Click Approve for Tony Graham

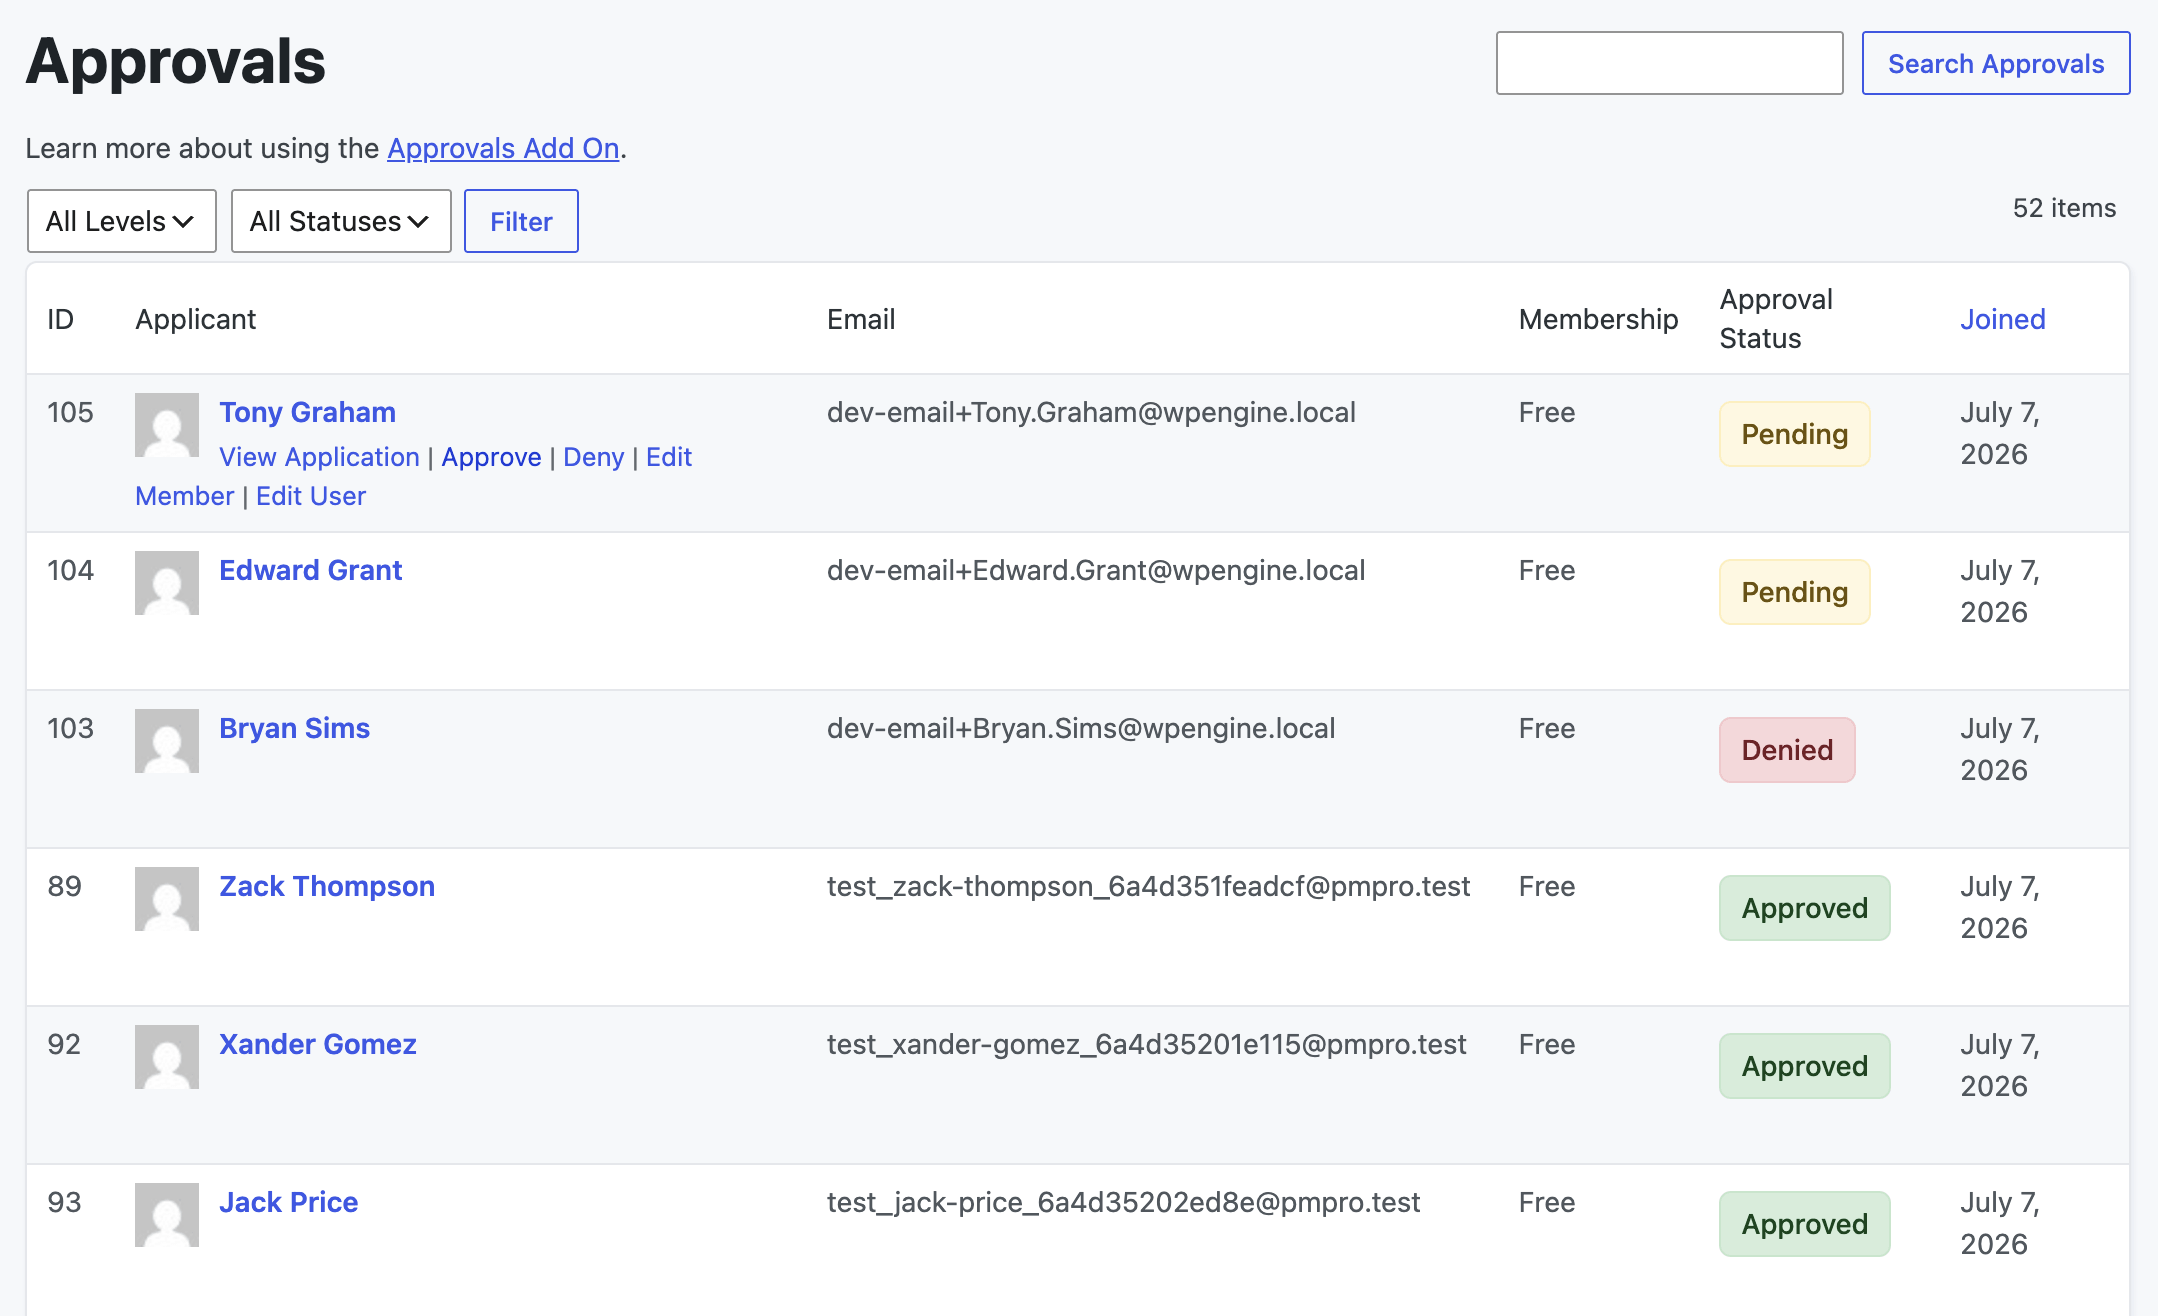point(491,457)
